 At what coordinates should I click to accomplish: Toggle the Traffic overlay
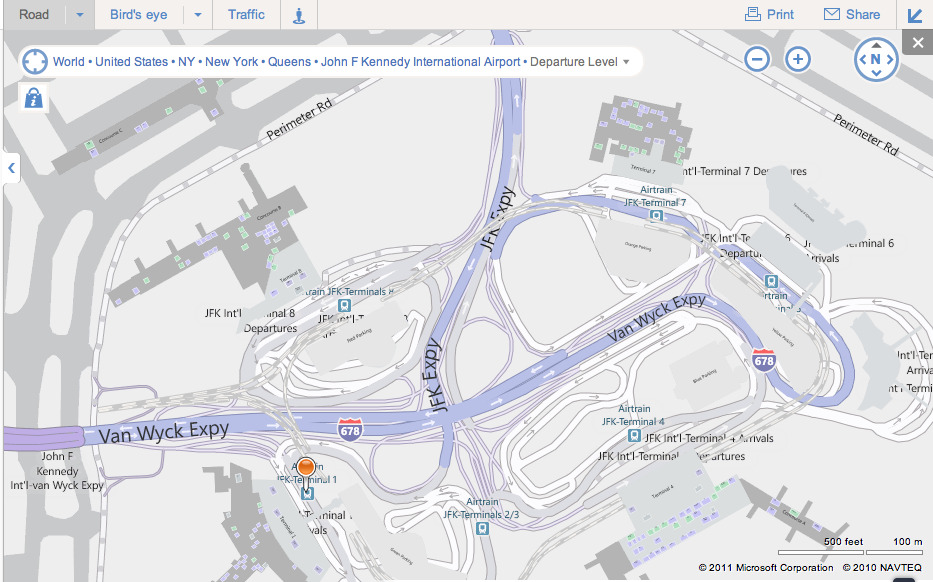pyautogui.click(x=246, y=14)
